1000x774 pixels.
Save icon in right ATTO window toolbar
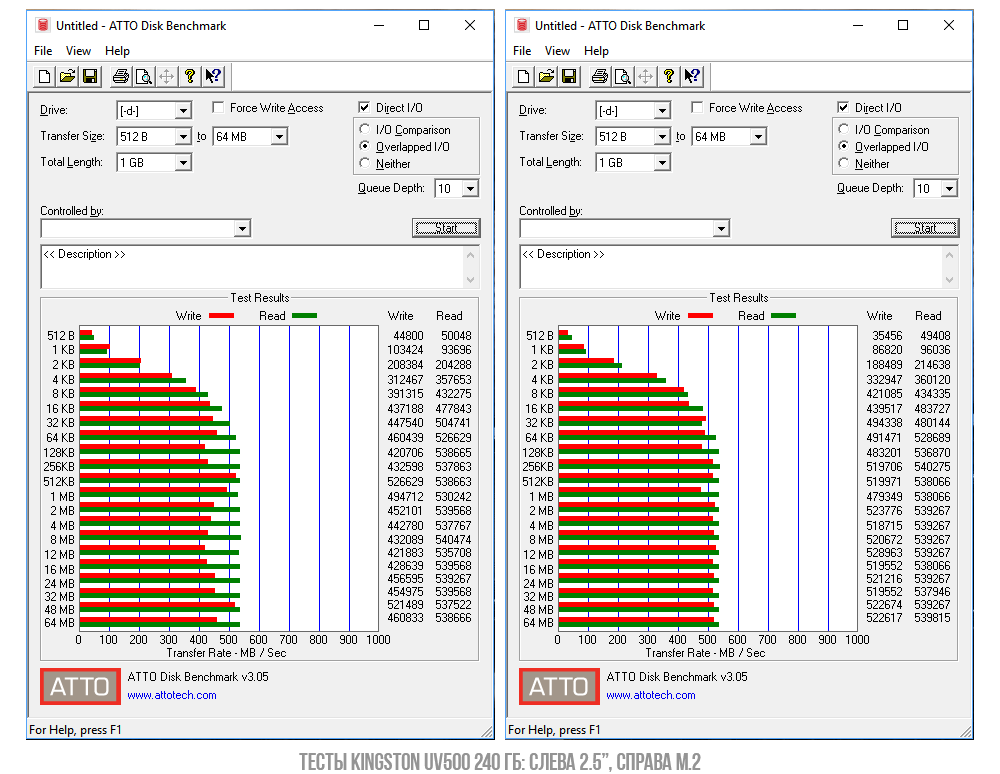click(569, 77)
